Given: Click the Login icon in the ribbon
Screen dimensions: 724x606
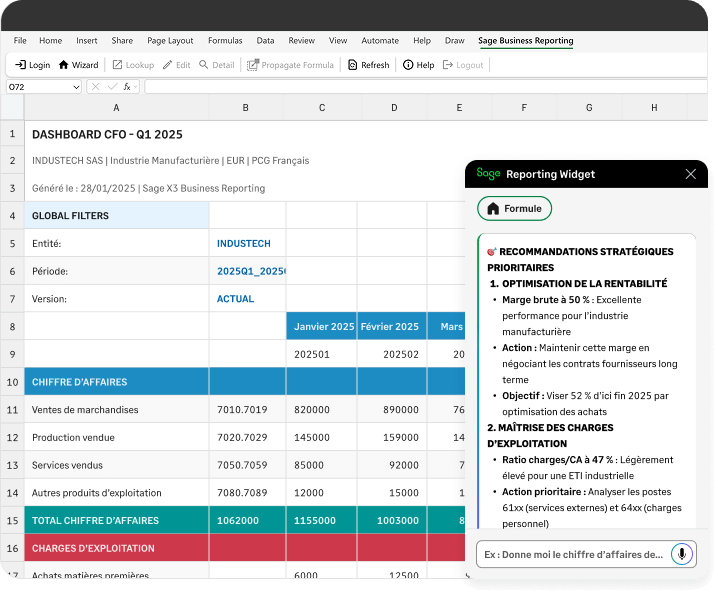Looking at the screenshot, I should click(x=20, y=65).
